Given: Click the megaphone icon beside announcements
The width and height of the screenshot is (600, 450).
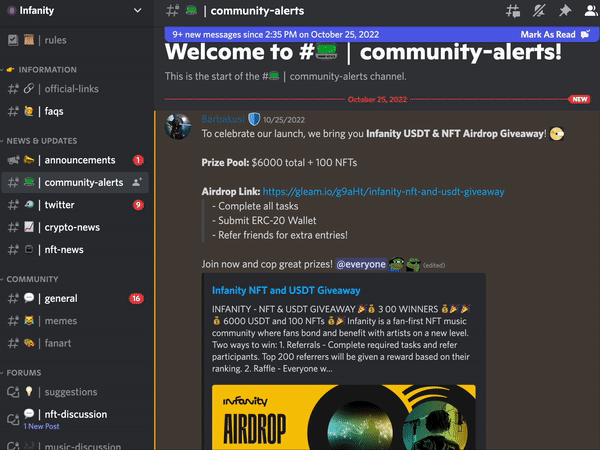Looking at the screenshot, I should 13,160.
